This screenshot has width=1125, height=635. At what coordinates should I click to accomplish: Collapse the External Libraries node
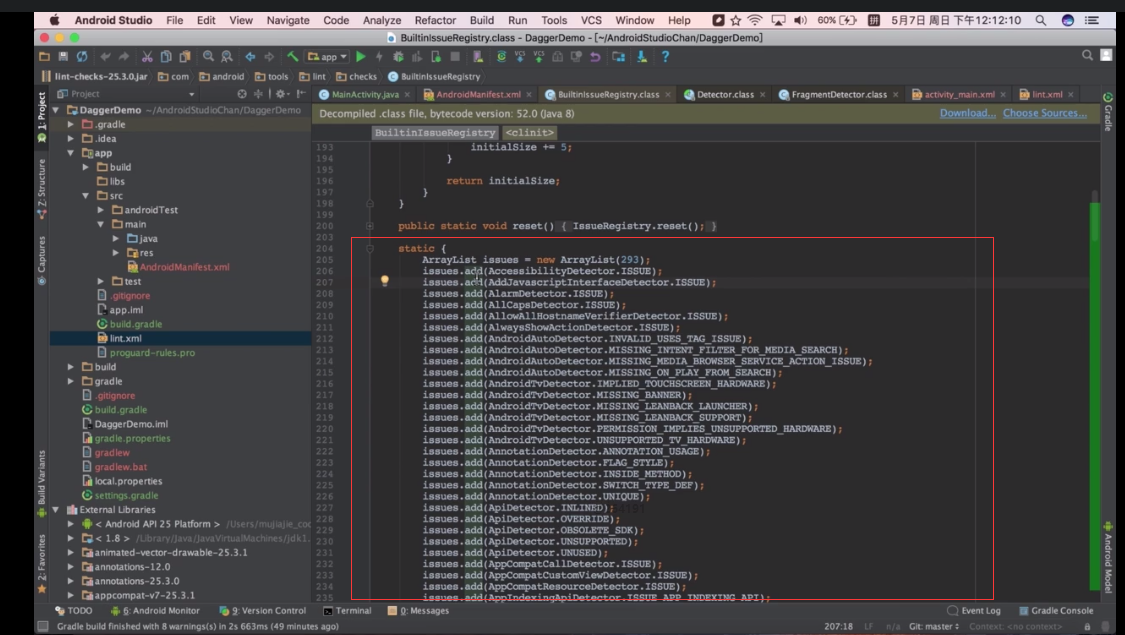56,510
